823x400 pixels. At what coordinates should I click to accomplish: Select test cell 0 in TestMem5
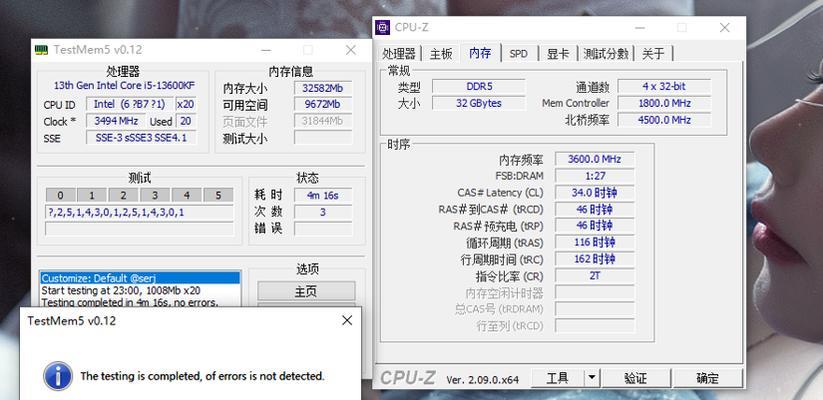(x=60, y=195)
